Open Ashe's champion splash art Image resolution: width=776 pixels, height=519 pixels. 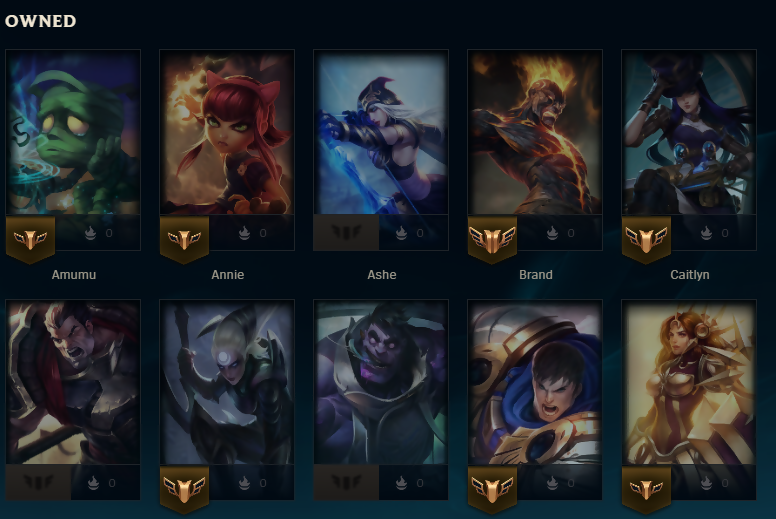click(x=381, y=132)
